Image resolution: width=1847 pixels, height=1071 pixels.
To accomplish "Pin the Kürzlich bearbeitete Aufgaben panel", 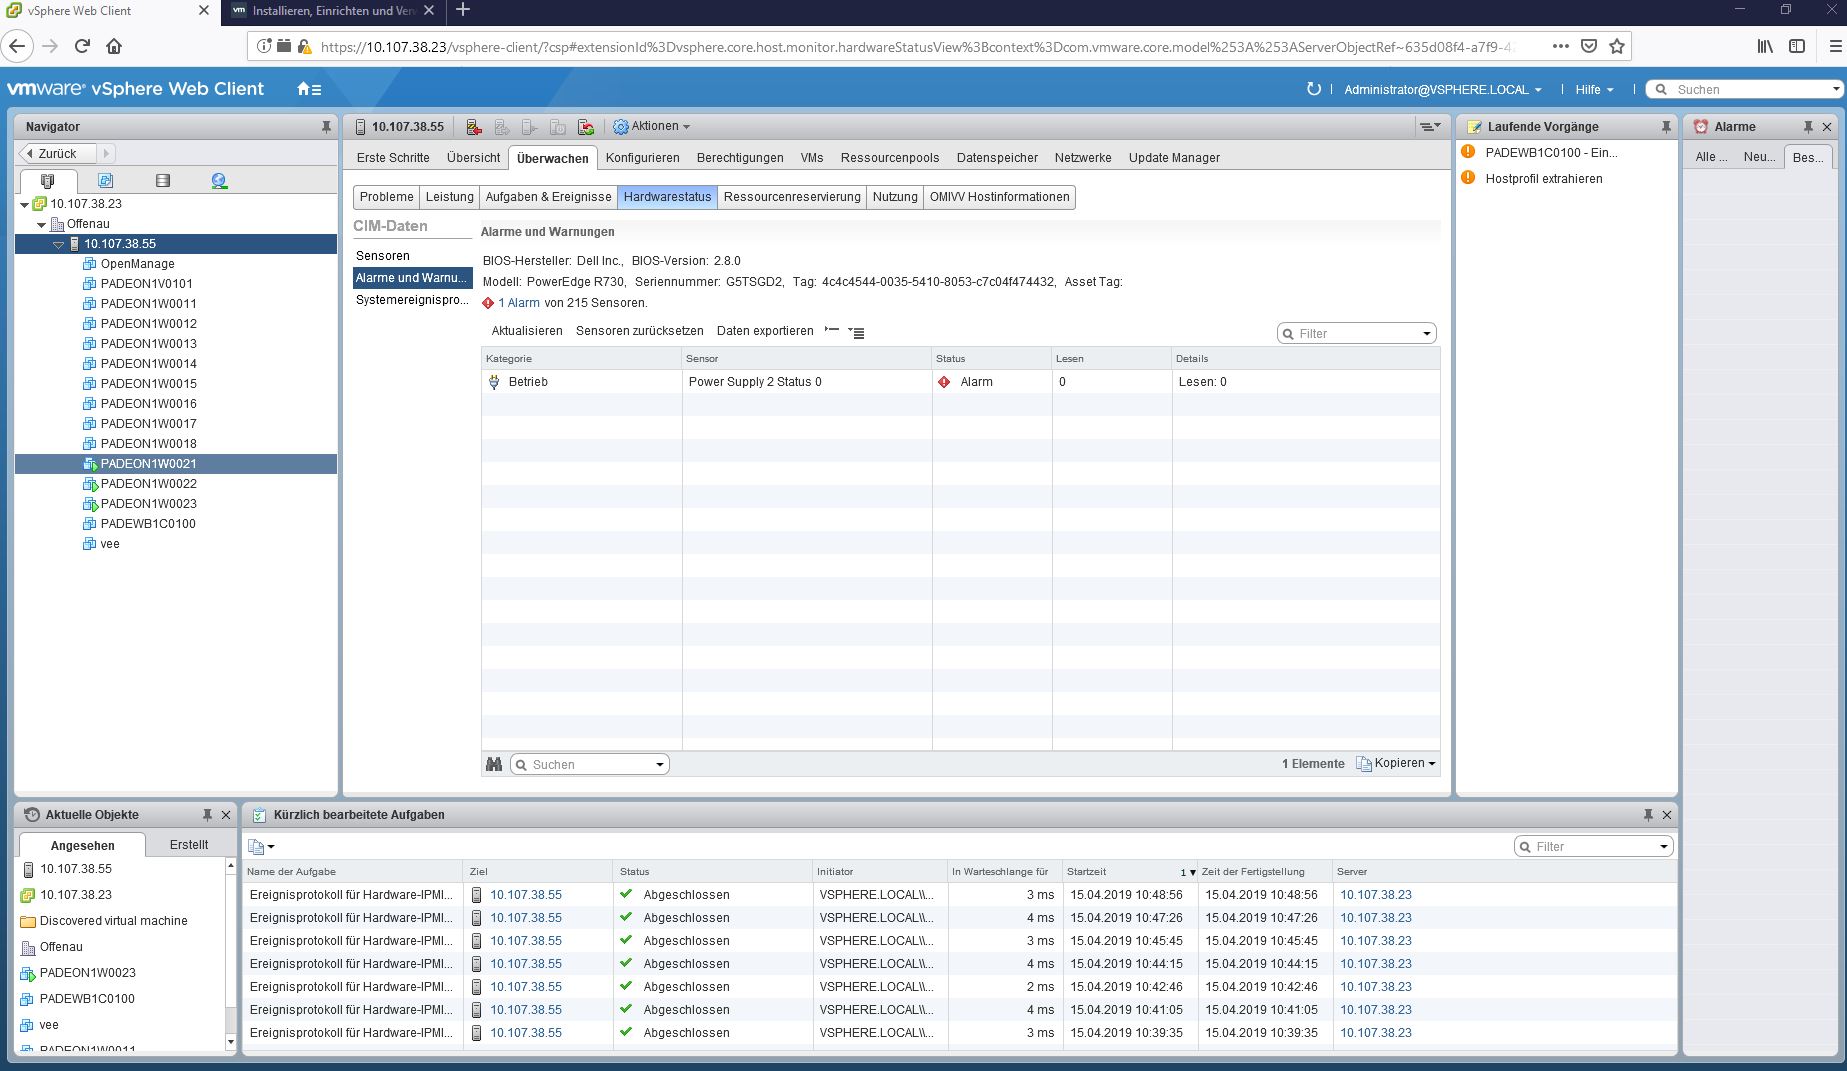I will 1647,814.
